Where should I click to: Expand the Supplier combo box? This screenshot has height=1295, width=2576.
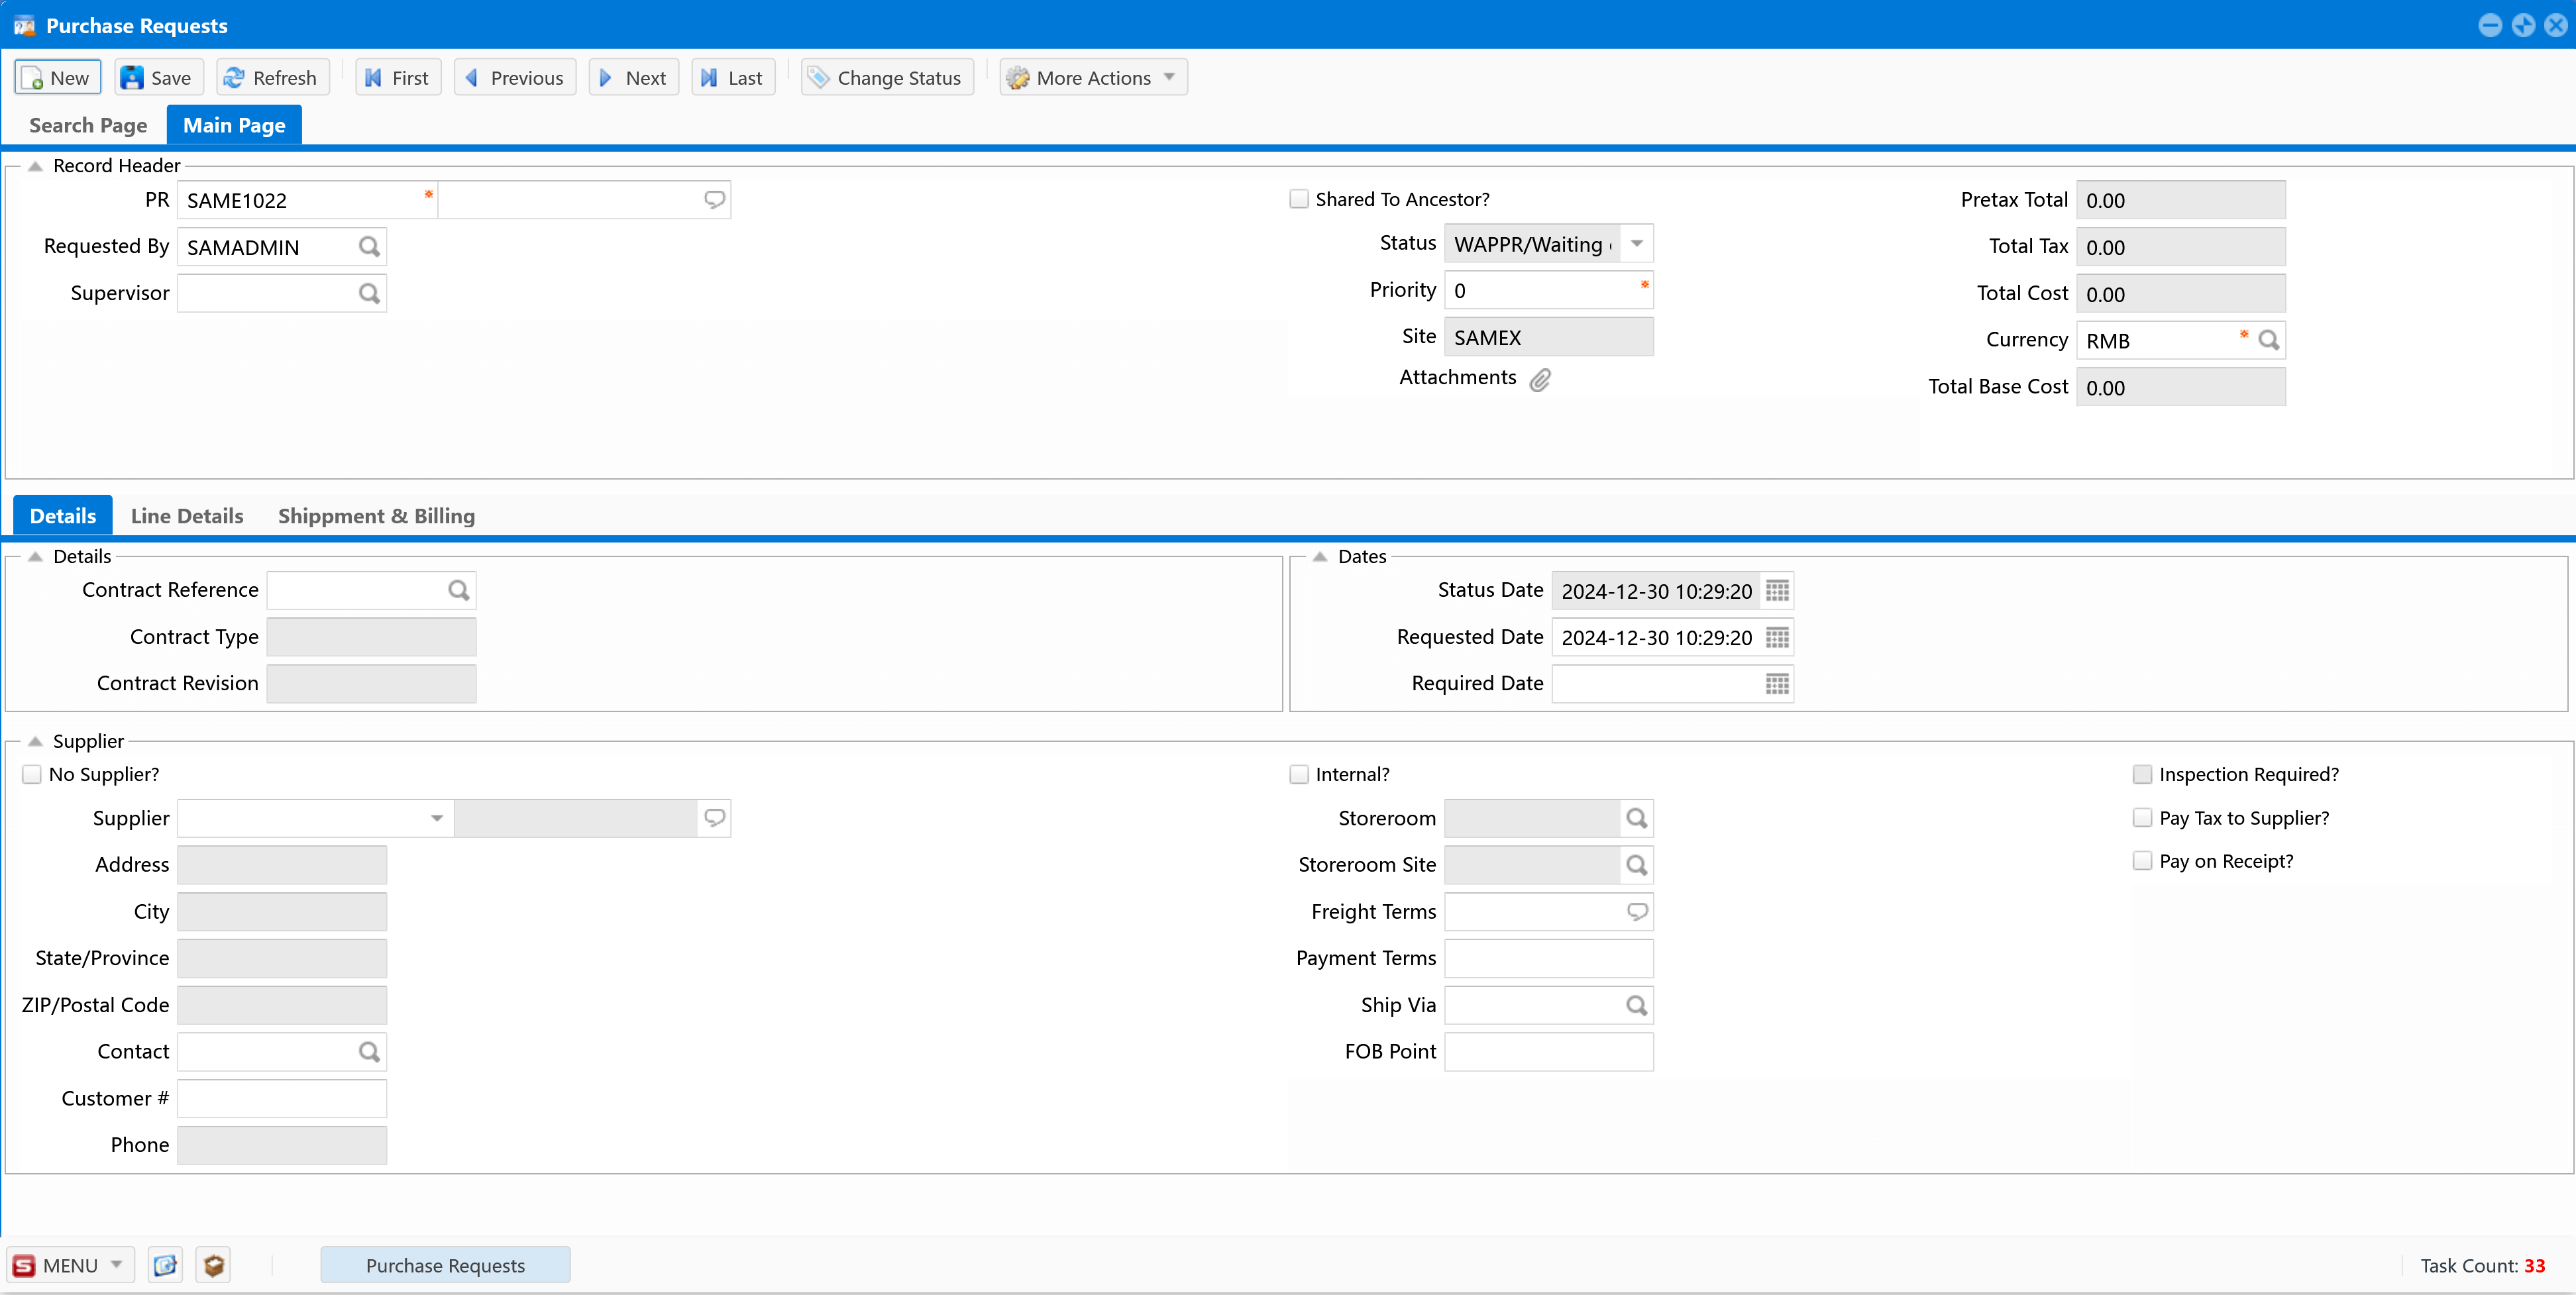click(436, 818)
